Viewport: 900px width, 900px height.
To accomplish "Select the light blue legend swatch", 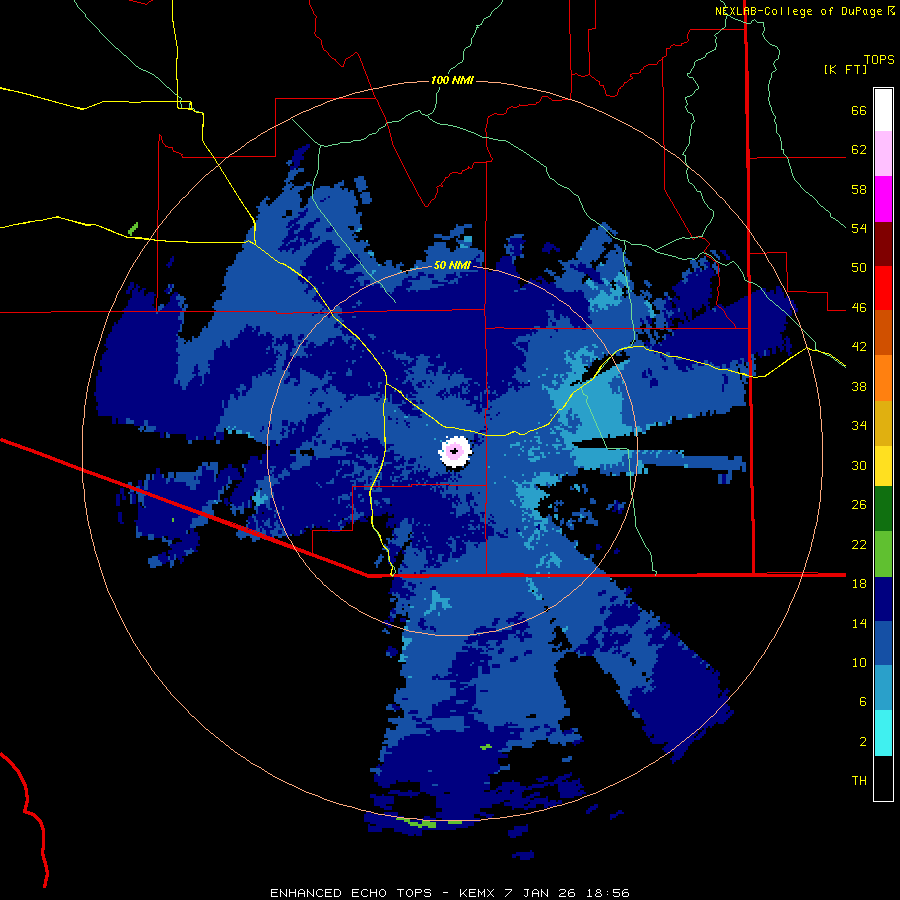I will [883, 688].
